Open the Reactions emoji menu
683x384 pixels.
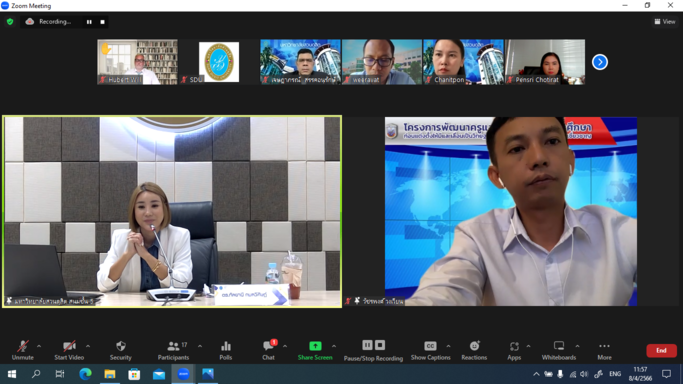(474, 350)
